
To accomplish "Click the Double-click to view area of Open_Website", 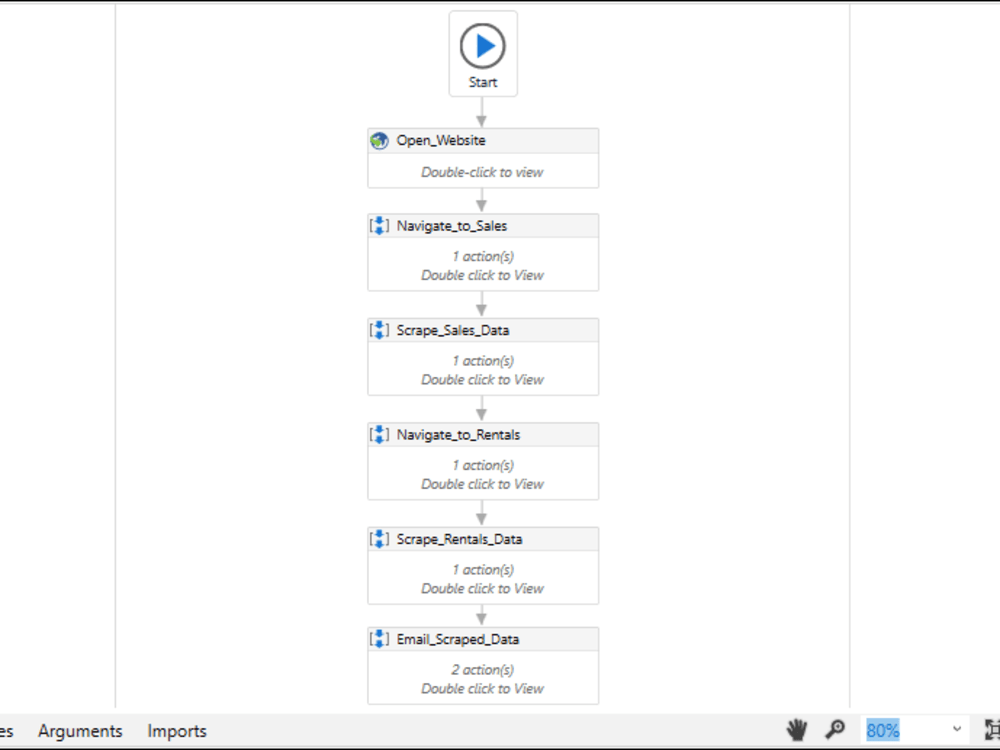I will pyautogui.click(x=483, y=170).
